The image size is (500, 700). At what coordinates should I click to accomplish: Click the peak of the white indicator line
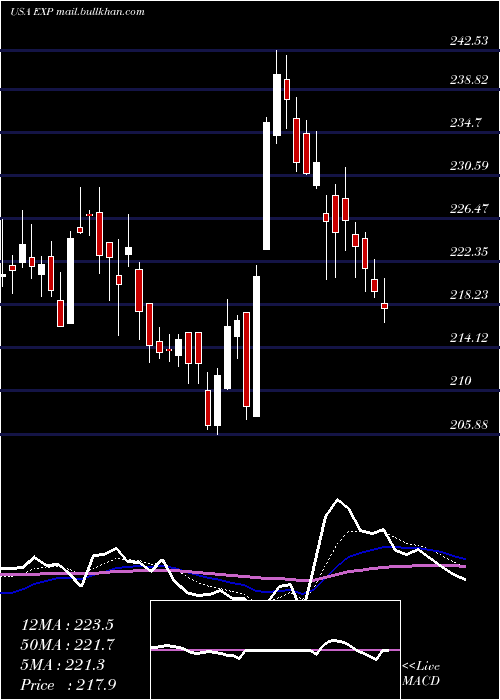tap(338, 499)
